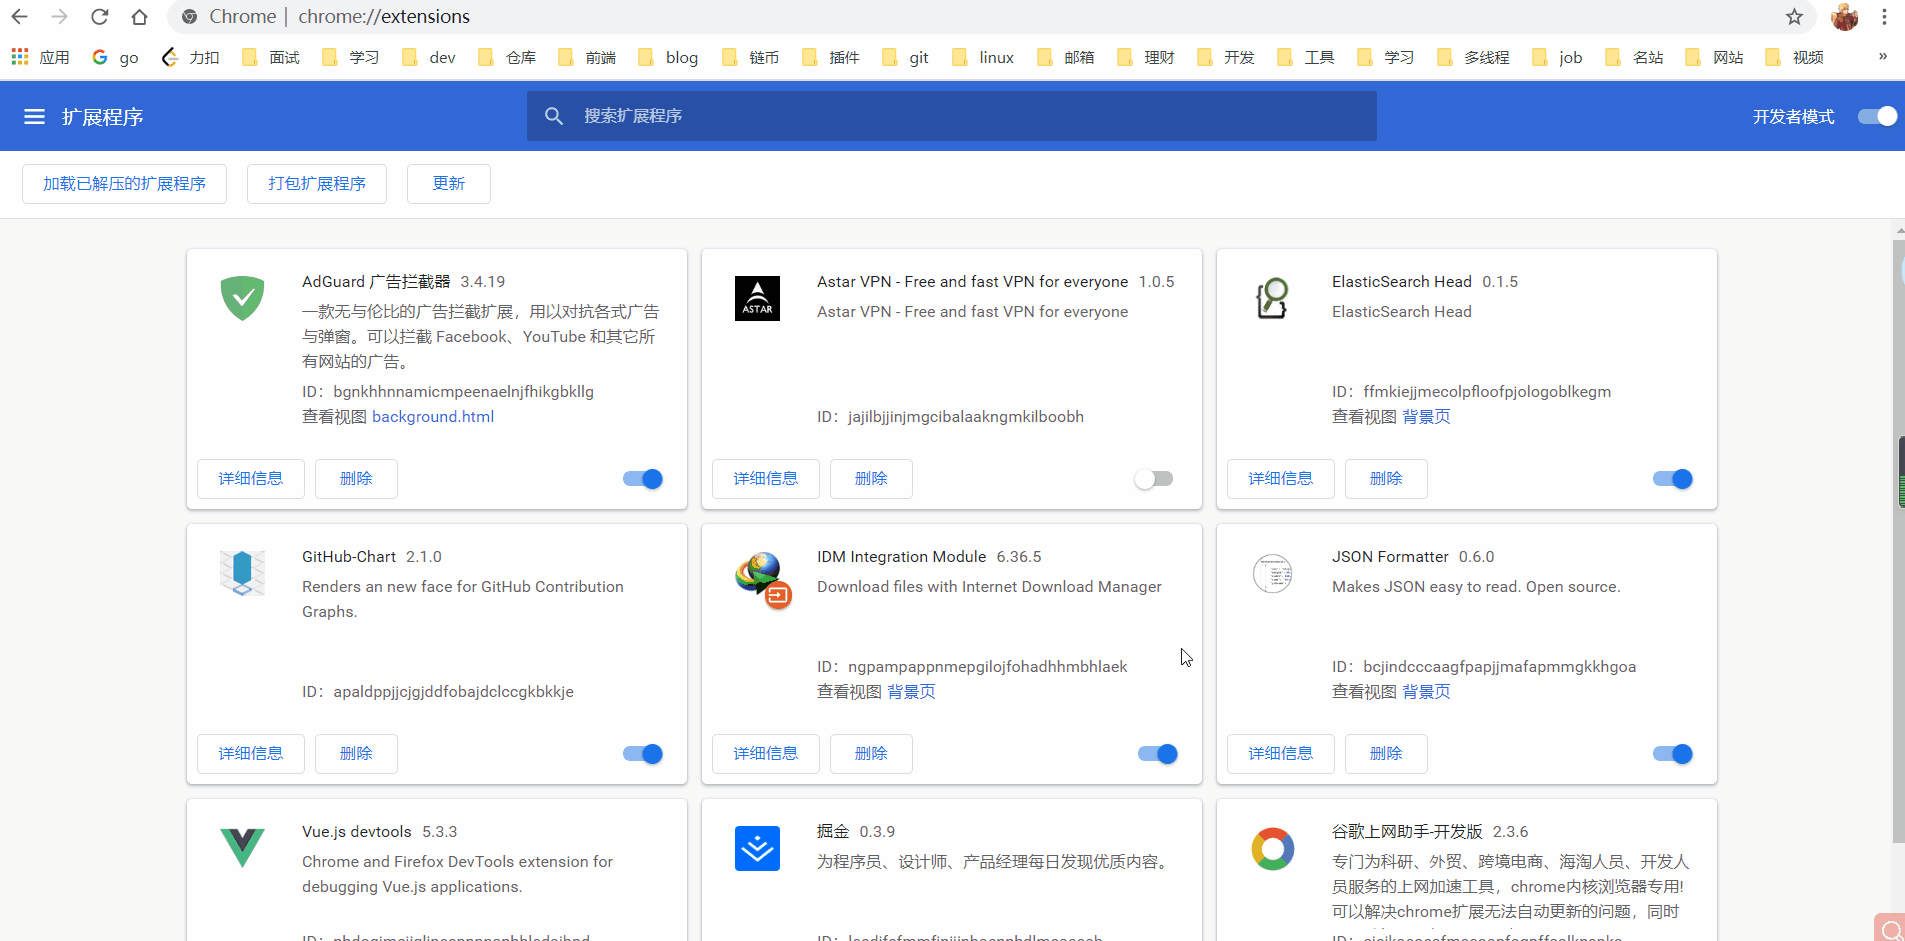Click the JSON Formatter icon
This screenshot has height=941, width=1905.
tap(1272, 573)
